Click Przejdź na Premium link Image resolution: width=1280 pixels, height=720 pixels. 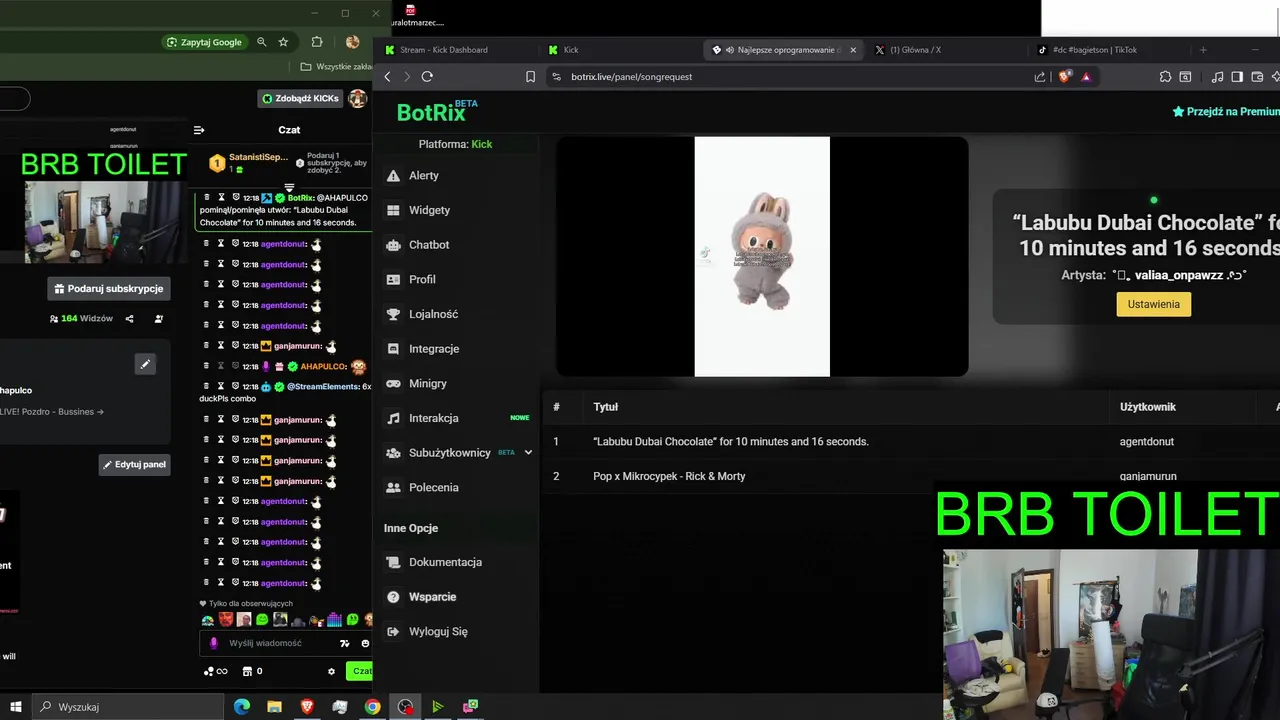point(1226,112)
